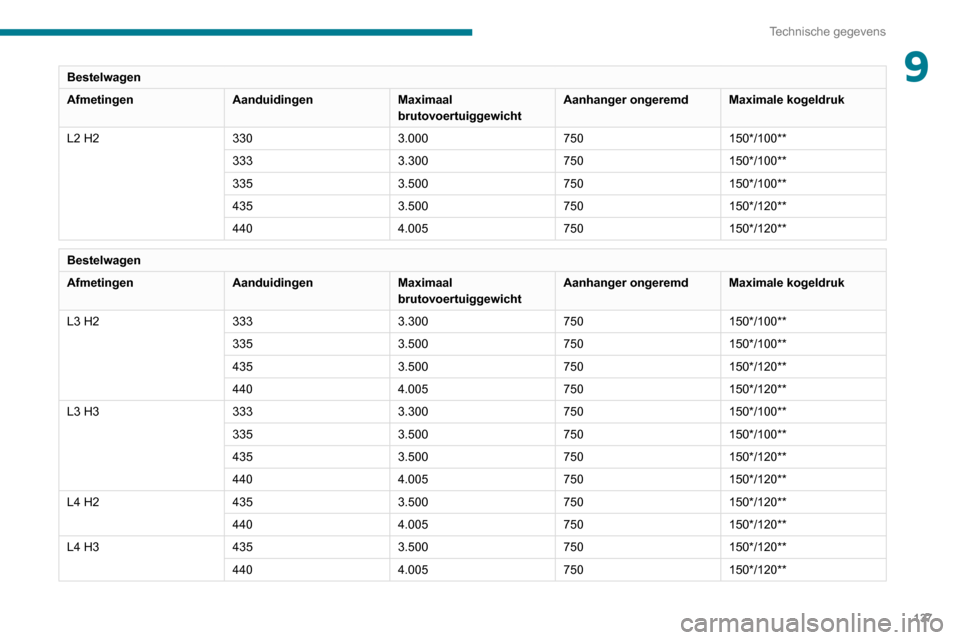Screen dimensions: 960x640
Task: Click designation "435" under L4 H2
Action: click(242, 502)
